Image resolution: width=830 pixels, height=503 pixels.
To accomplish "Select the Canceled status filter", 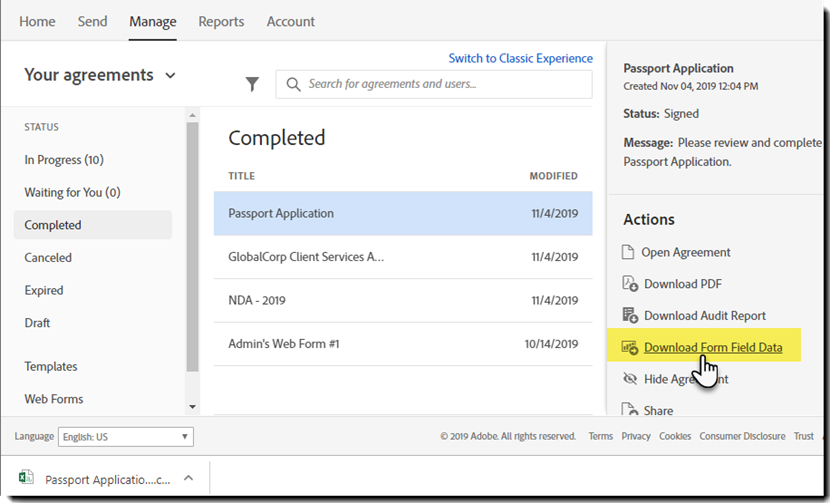I will click(48, 258).
